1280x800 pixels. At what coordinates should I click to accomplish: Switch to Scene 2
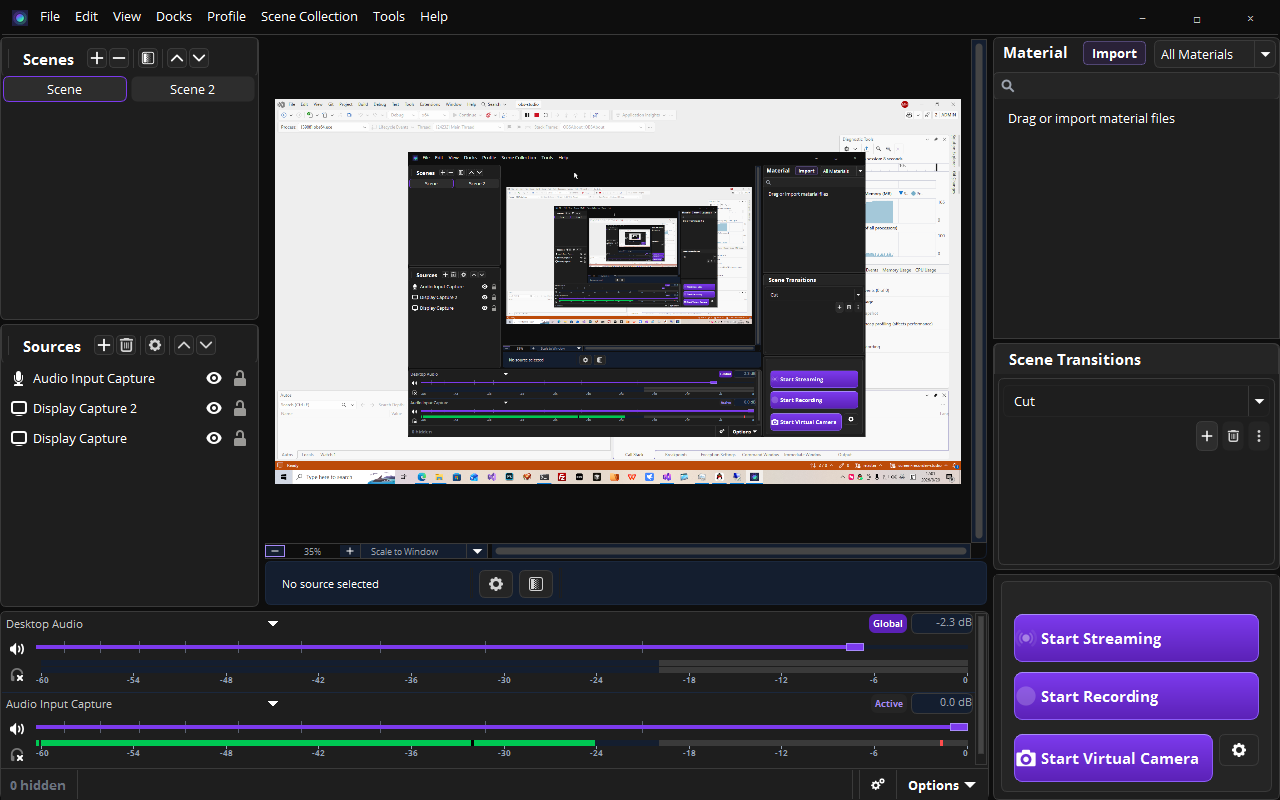point(192,89)
